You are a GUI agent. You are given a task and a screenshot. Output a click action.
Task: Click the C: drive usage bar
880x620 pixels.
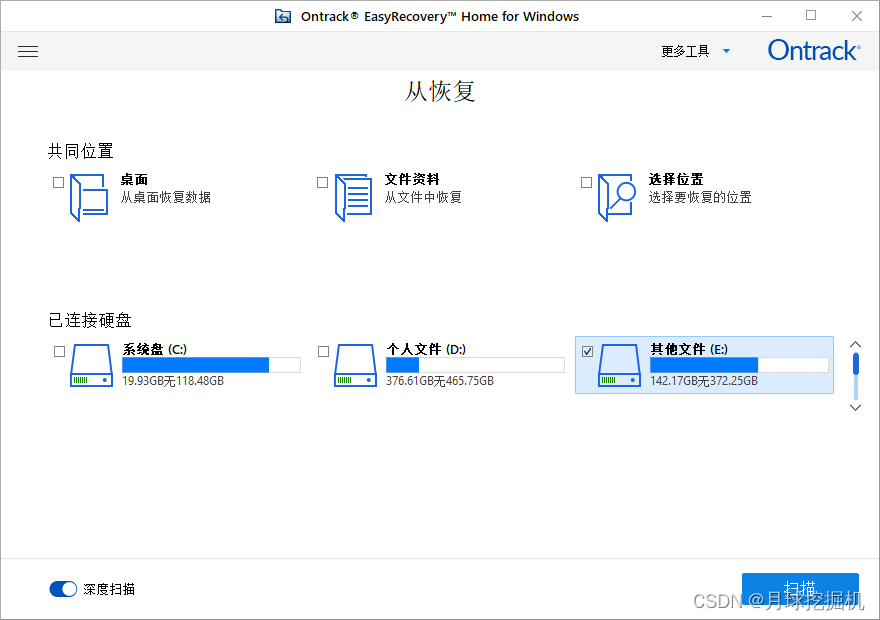click(211, 365)
